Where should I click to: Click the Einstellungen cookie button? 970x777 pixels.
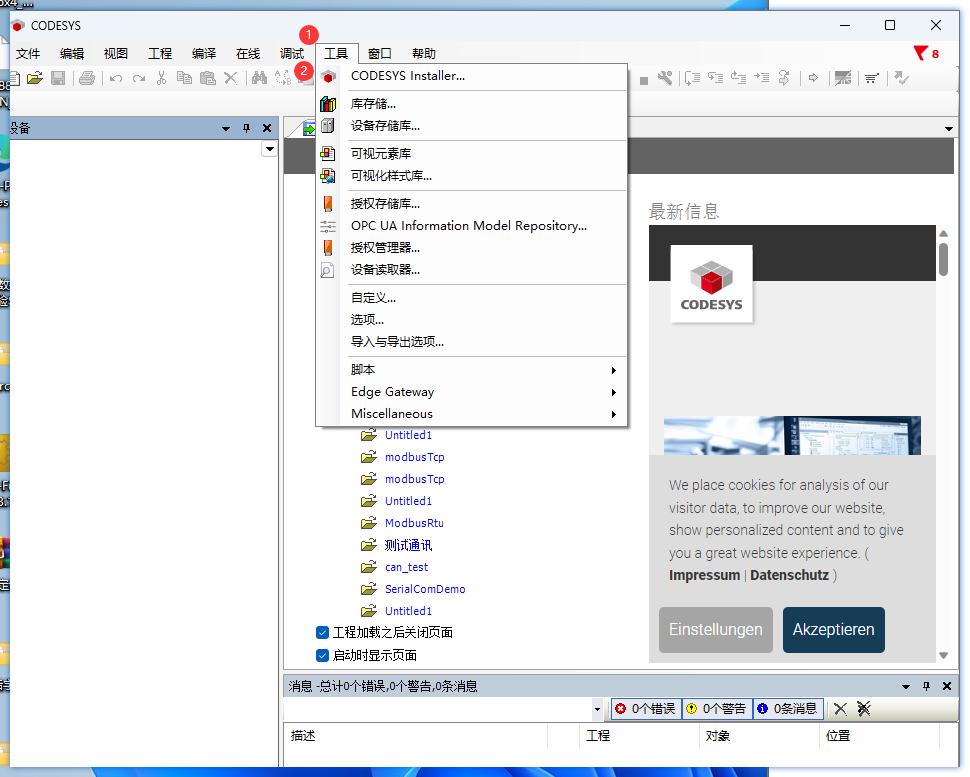point(716,630)
